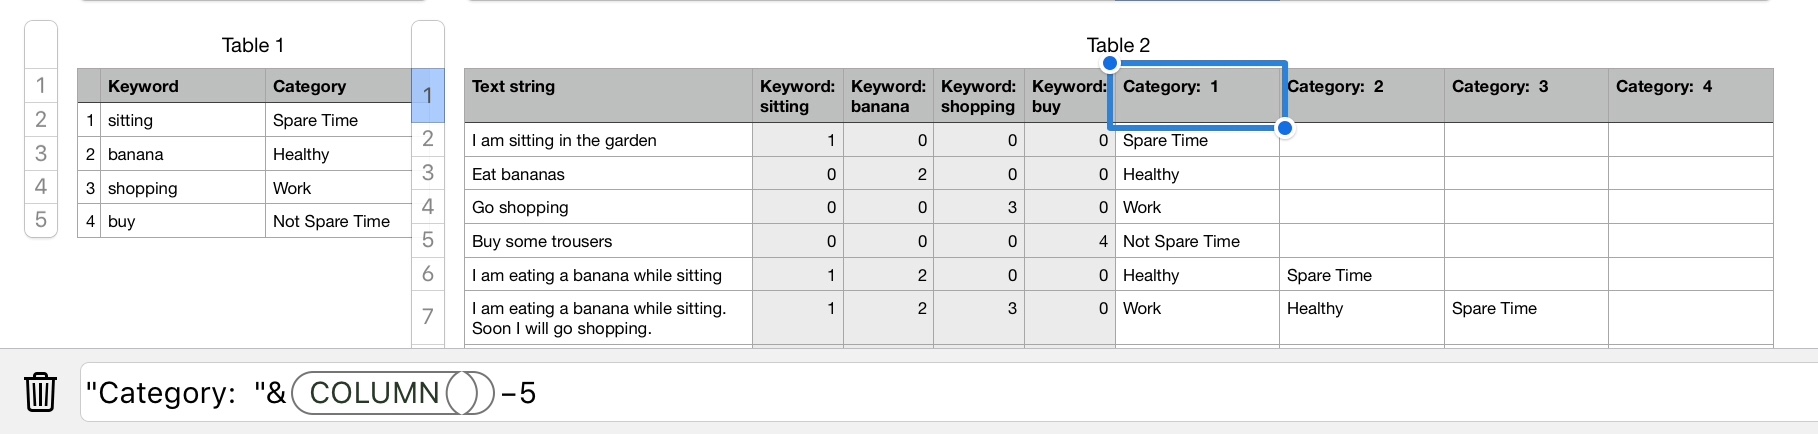This screenshot has height=434, width=1818.
Task: Click the Category: 4 column header cell
Action: (1690, 96)
